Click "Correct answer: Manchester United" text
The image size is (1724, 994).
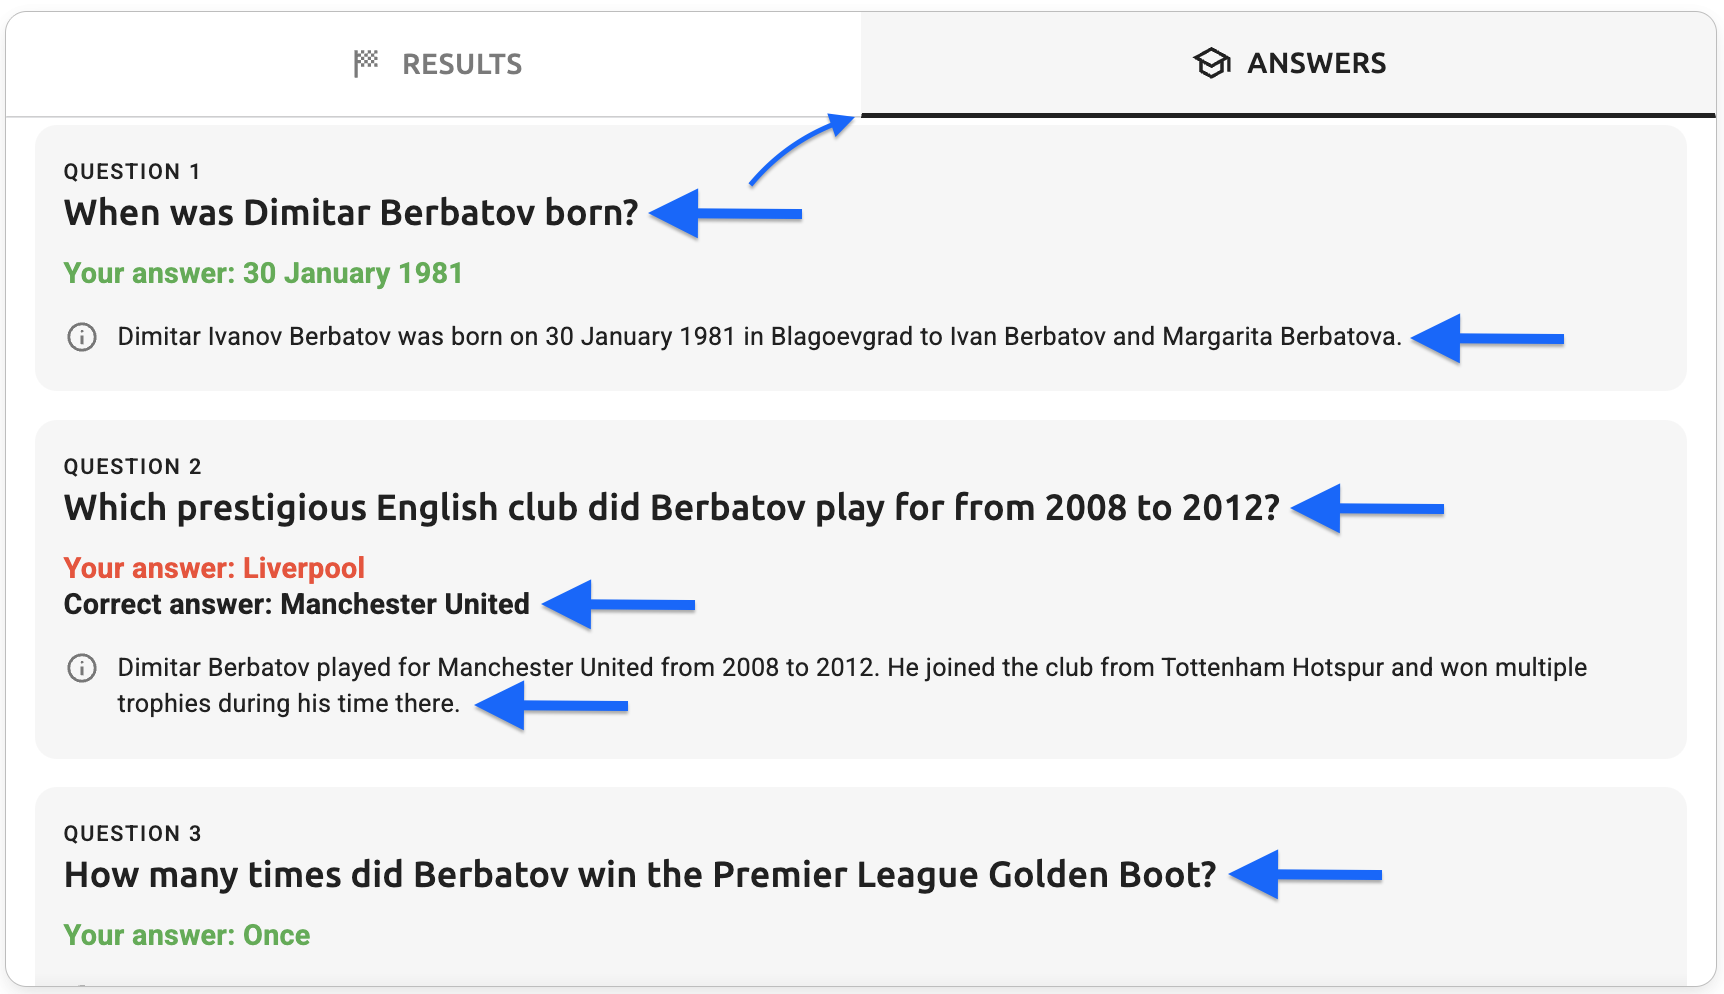click(296, 604)
